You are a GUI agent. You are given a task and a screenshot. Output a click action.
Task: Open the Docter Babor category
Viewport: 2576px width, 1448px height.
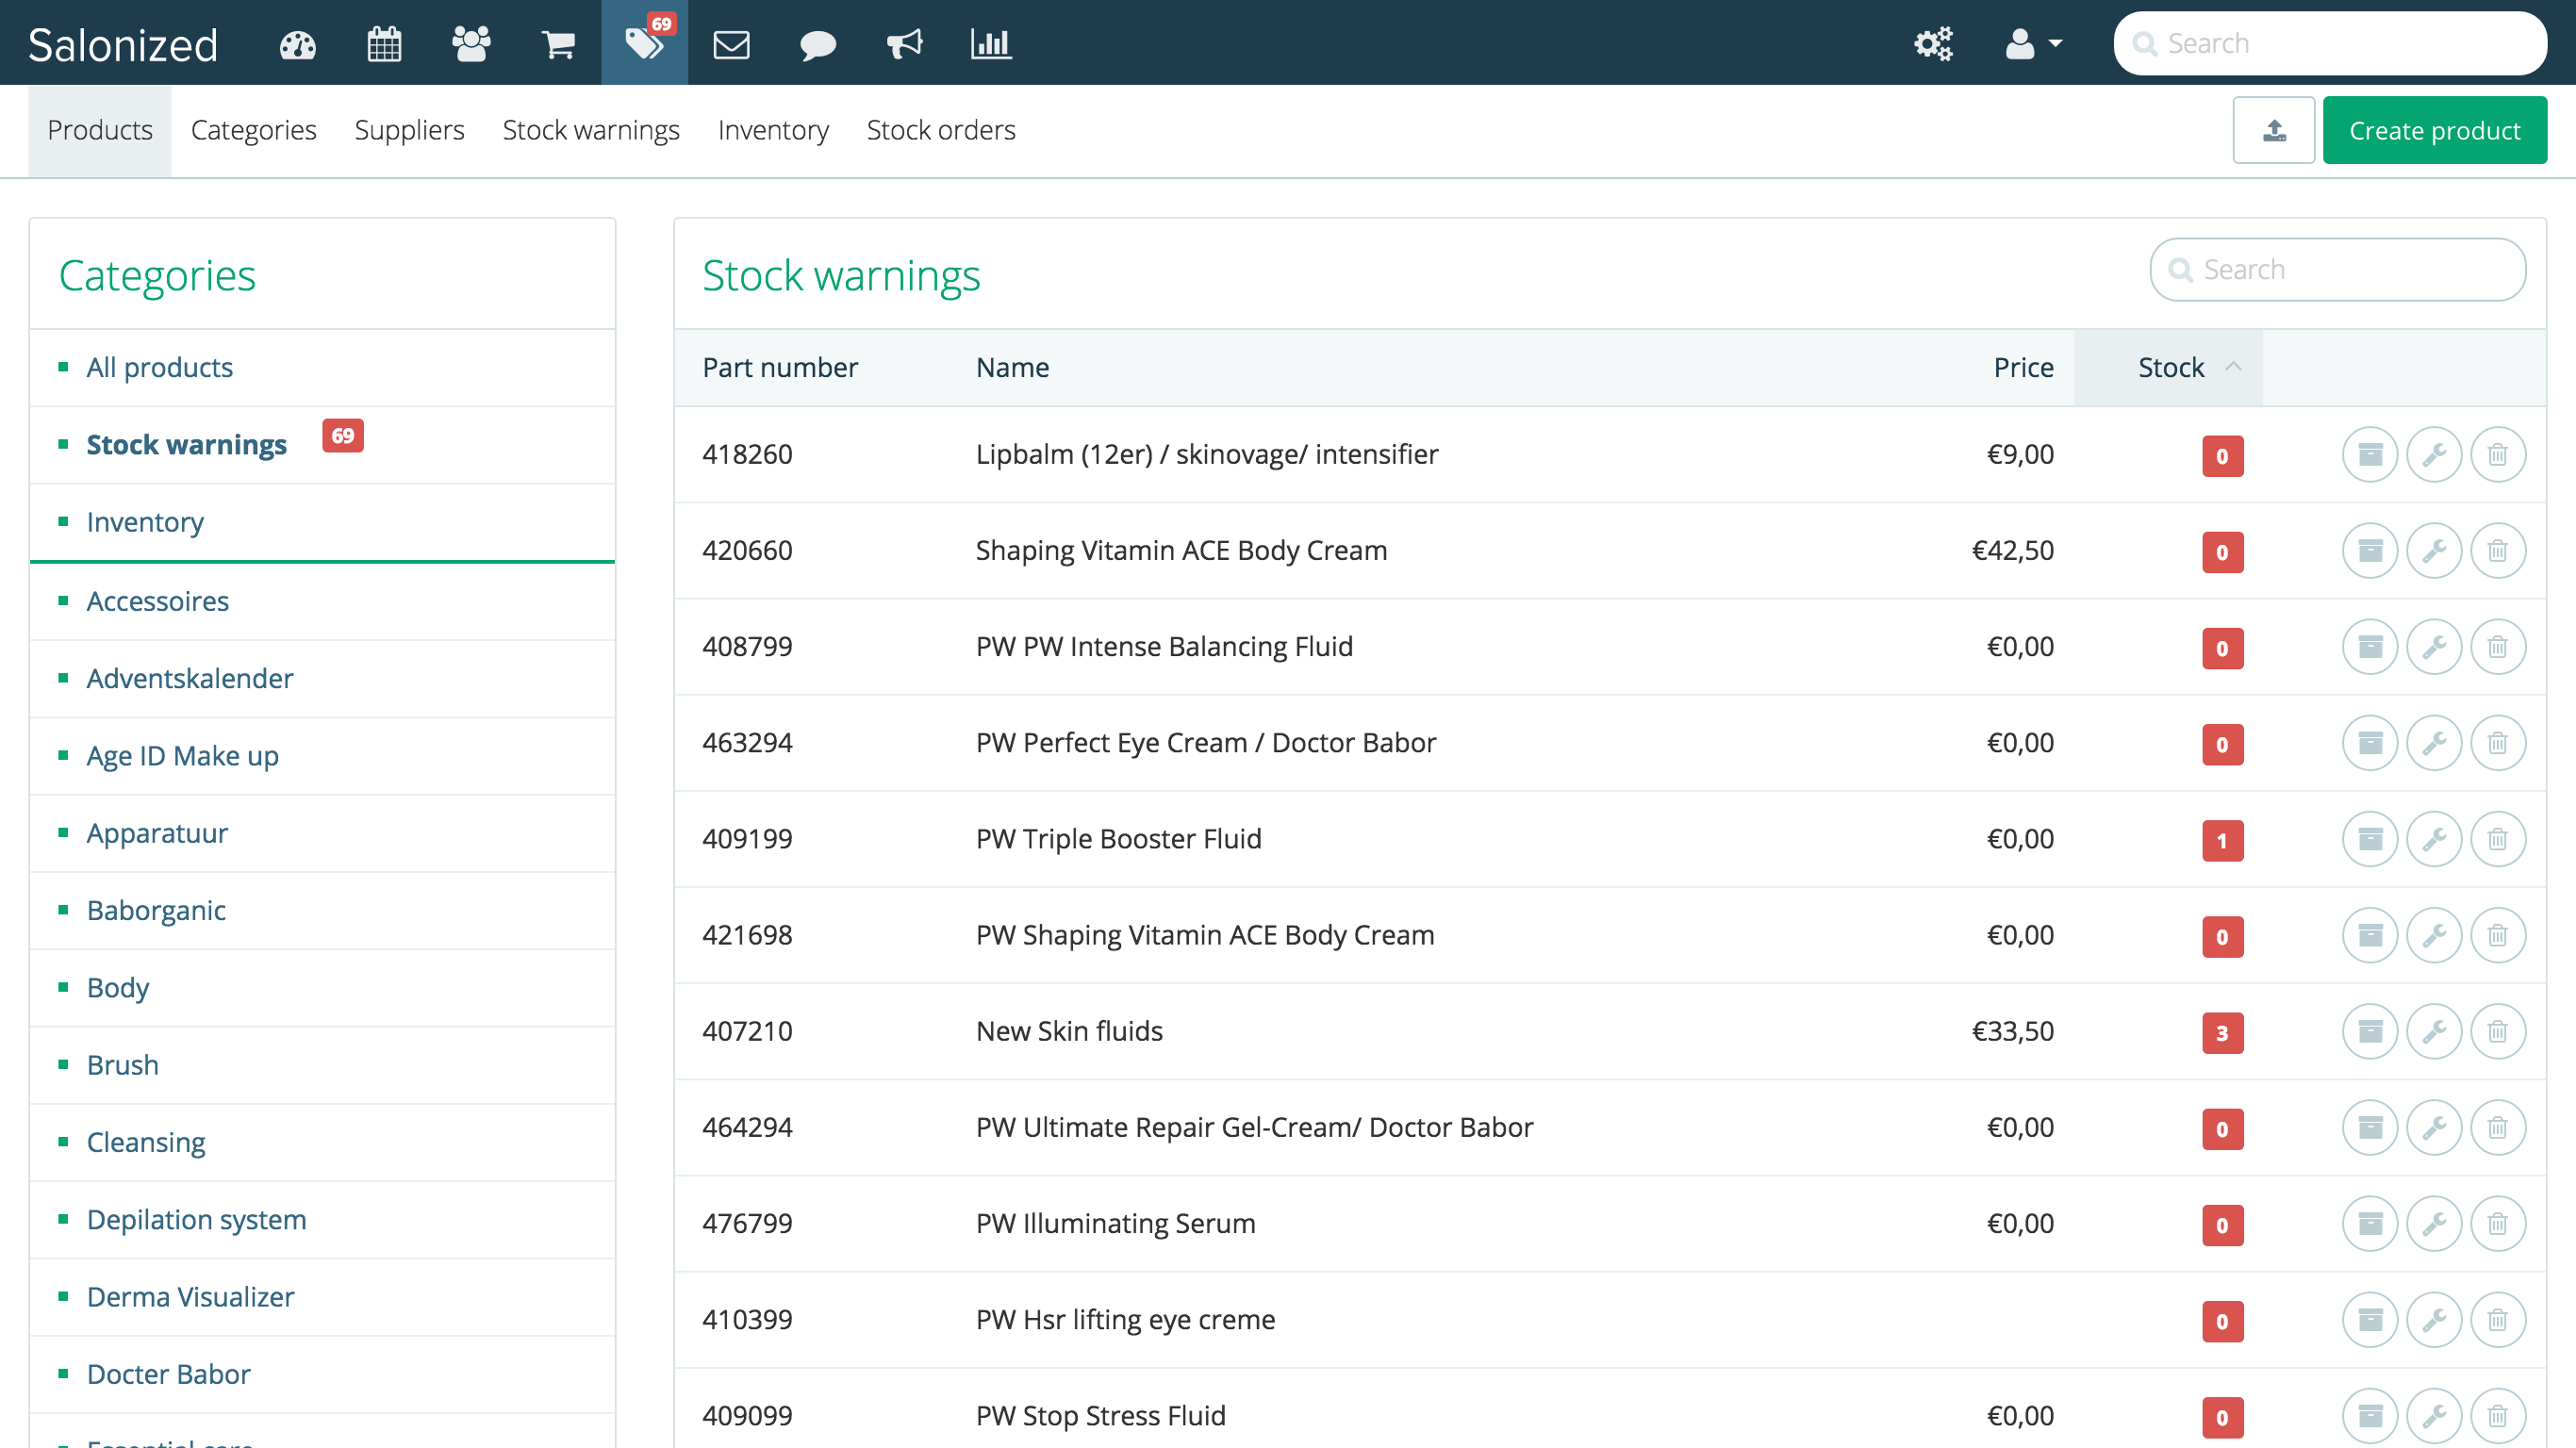coord(168,1373)
